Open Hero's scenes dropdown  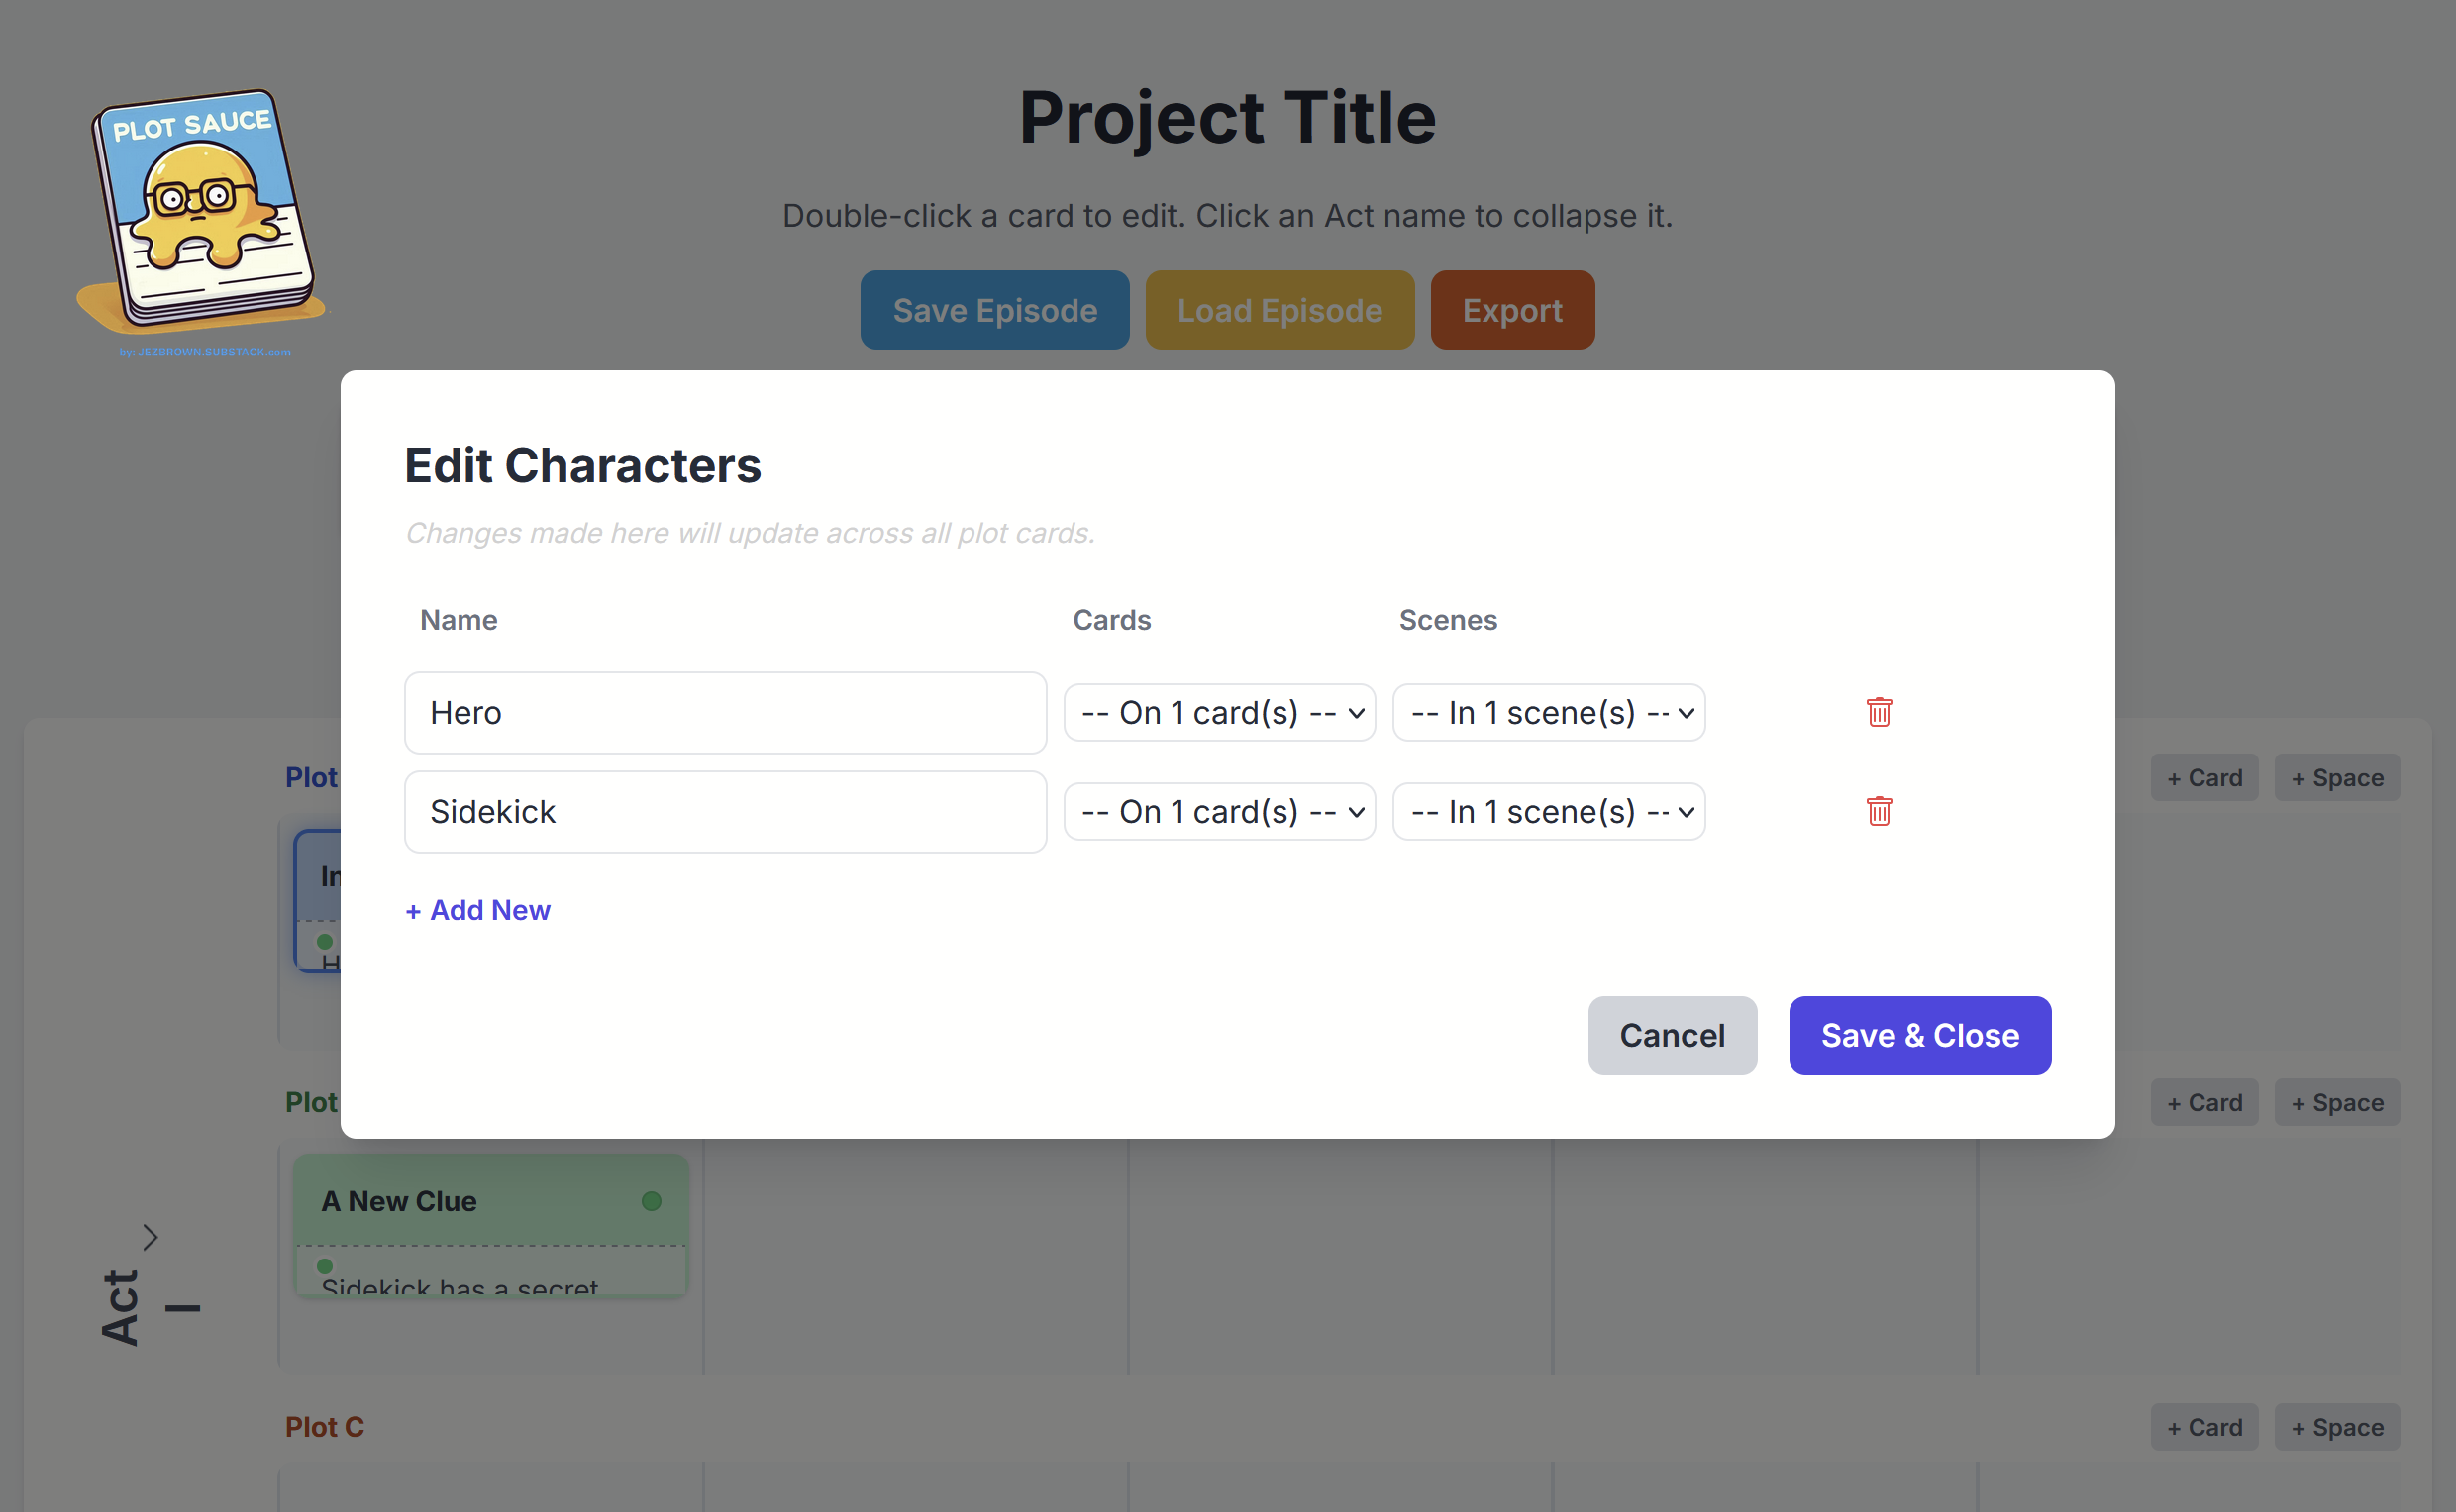pyautogui.click(x=1548, y=712)
